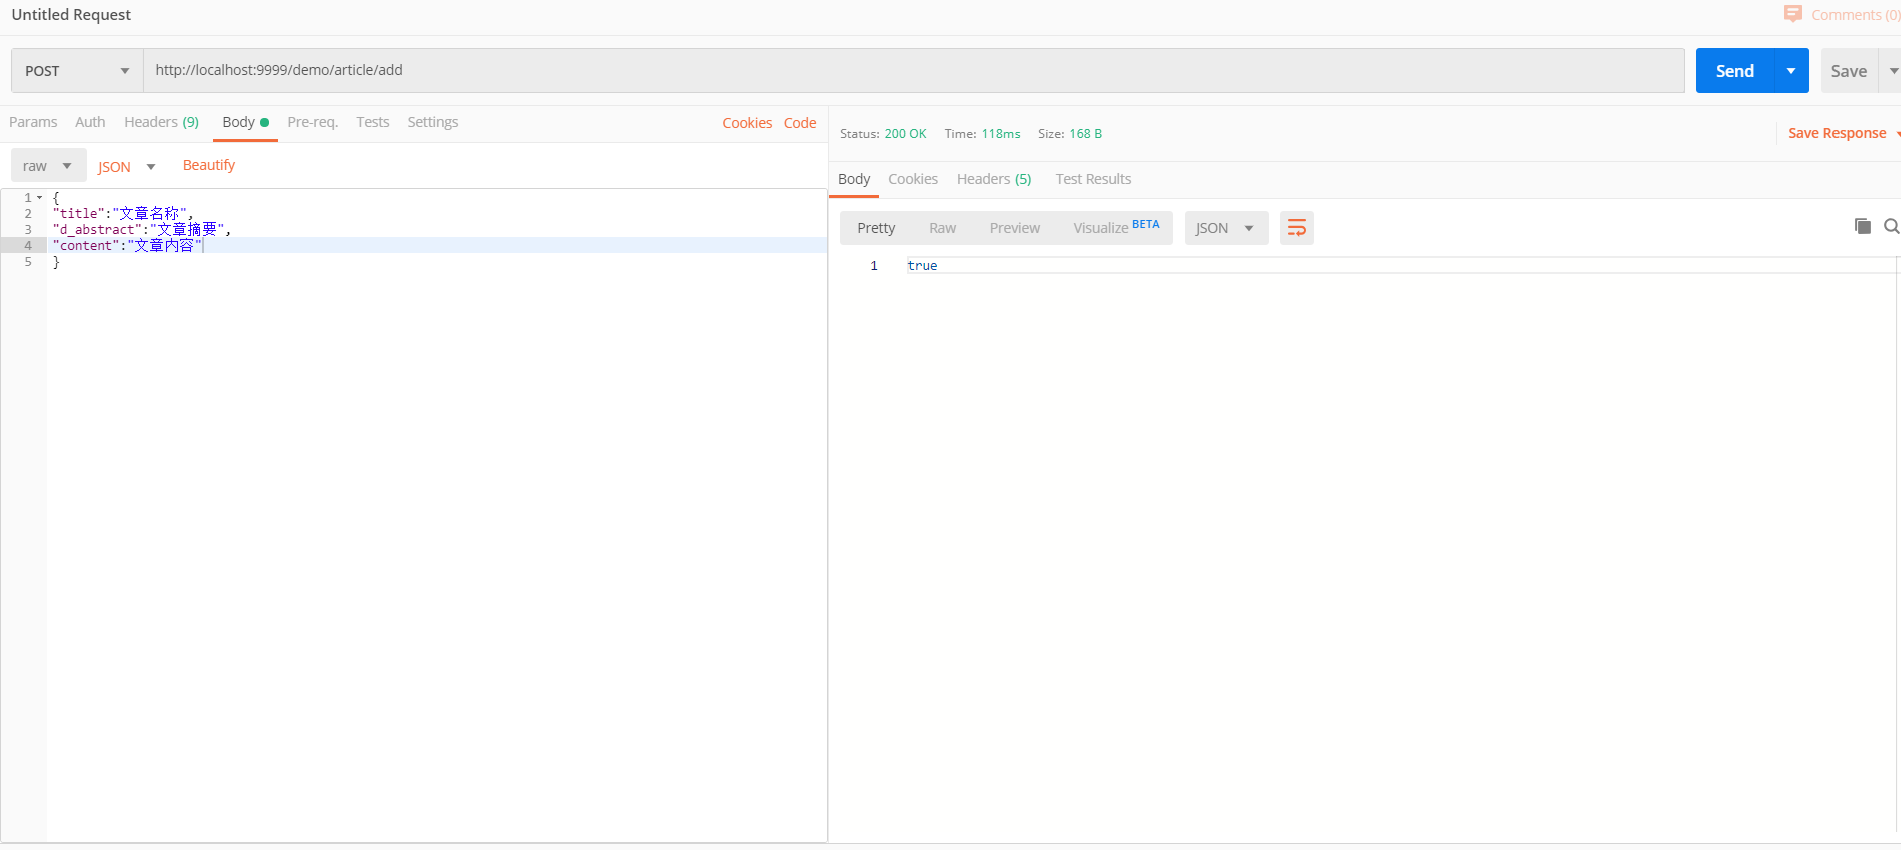Screen dimensions: 1901x850
Task: Open the raw body type dropdown
Action: coord(48,166)
